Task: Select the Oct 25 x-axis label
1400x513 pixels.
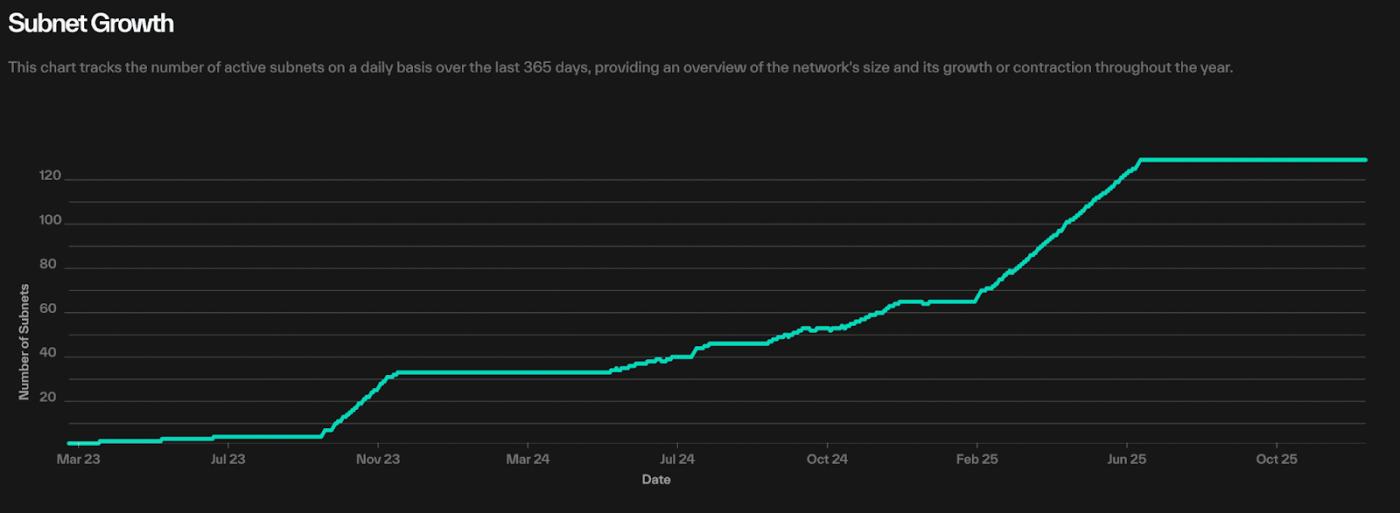Action: click(x=1276, y=459)
